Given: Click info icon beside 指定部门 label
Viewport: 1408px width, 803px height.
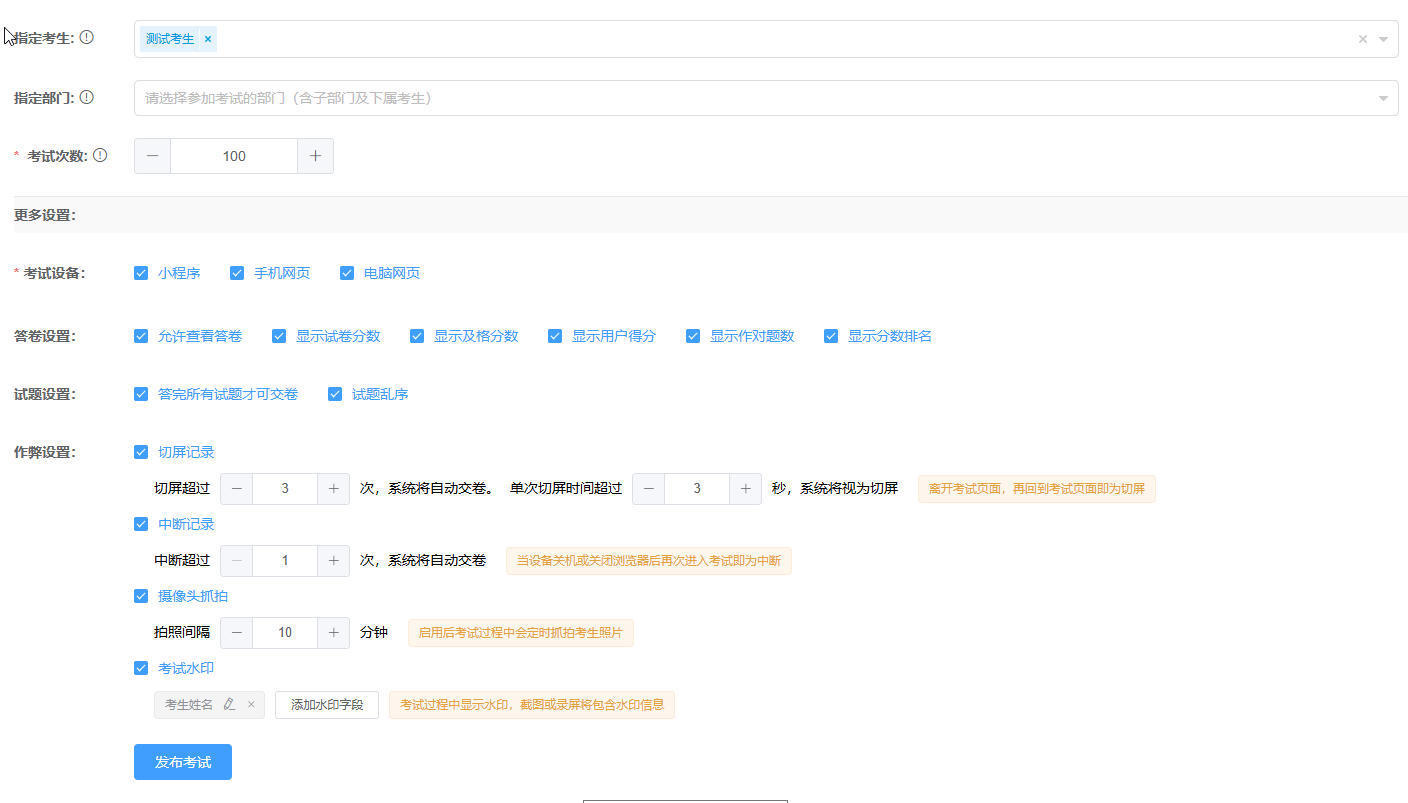Looking at the screenshot, I should point(87,97).
